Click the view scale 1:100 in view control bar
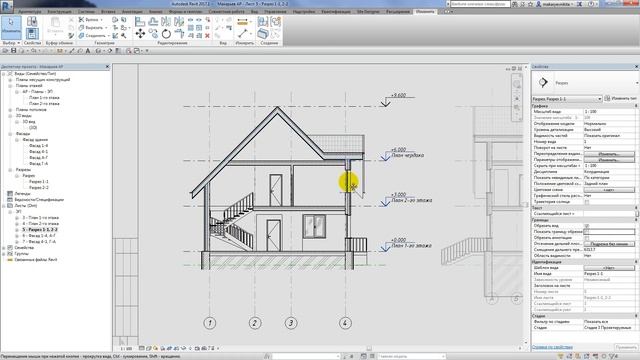 click(x=126, y=349)
